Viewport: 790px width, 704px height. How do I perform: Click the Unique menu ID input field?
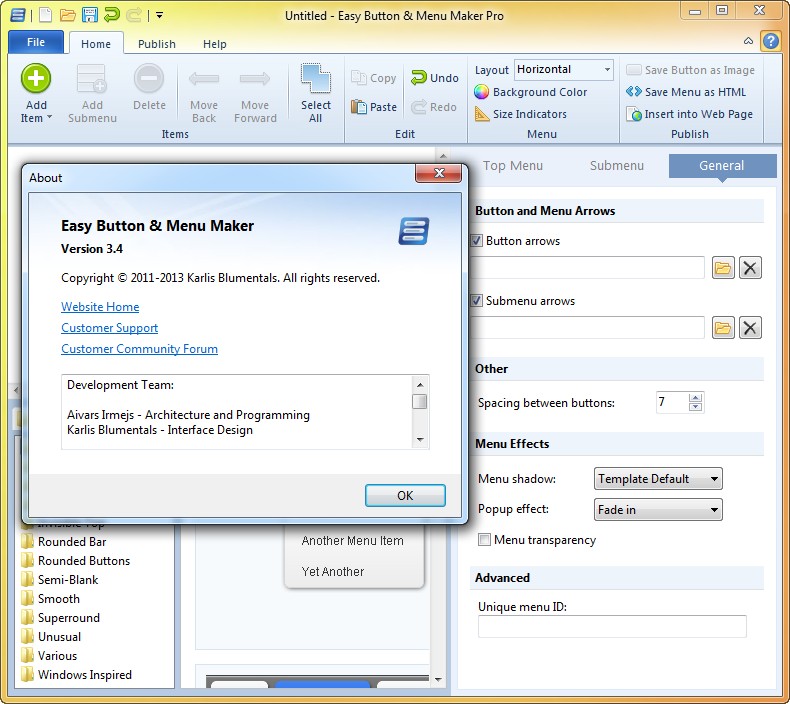pos(612,626)
